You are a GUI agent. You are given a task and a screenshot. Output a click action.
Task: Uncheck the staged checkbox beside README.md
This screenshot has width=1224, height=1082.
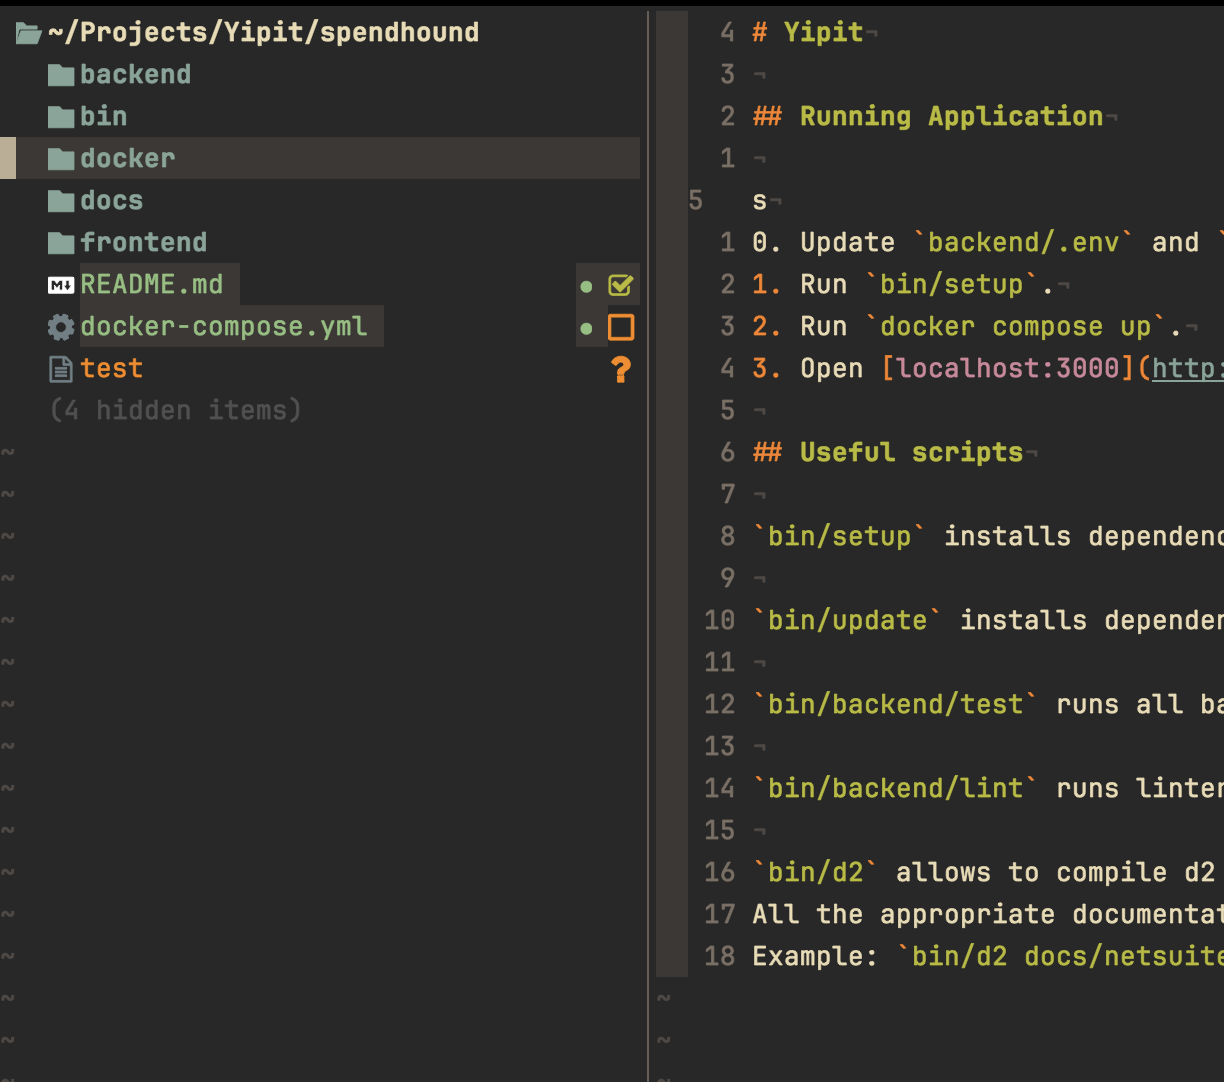click(x=620, y=284)
